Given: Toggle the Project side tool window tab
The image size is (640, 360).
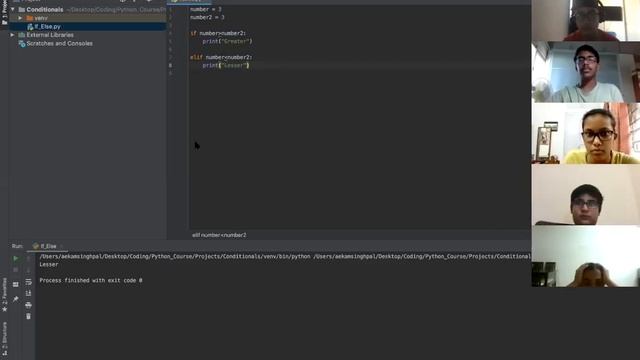Looking at the screenshot, I should point(4,12).
